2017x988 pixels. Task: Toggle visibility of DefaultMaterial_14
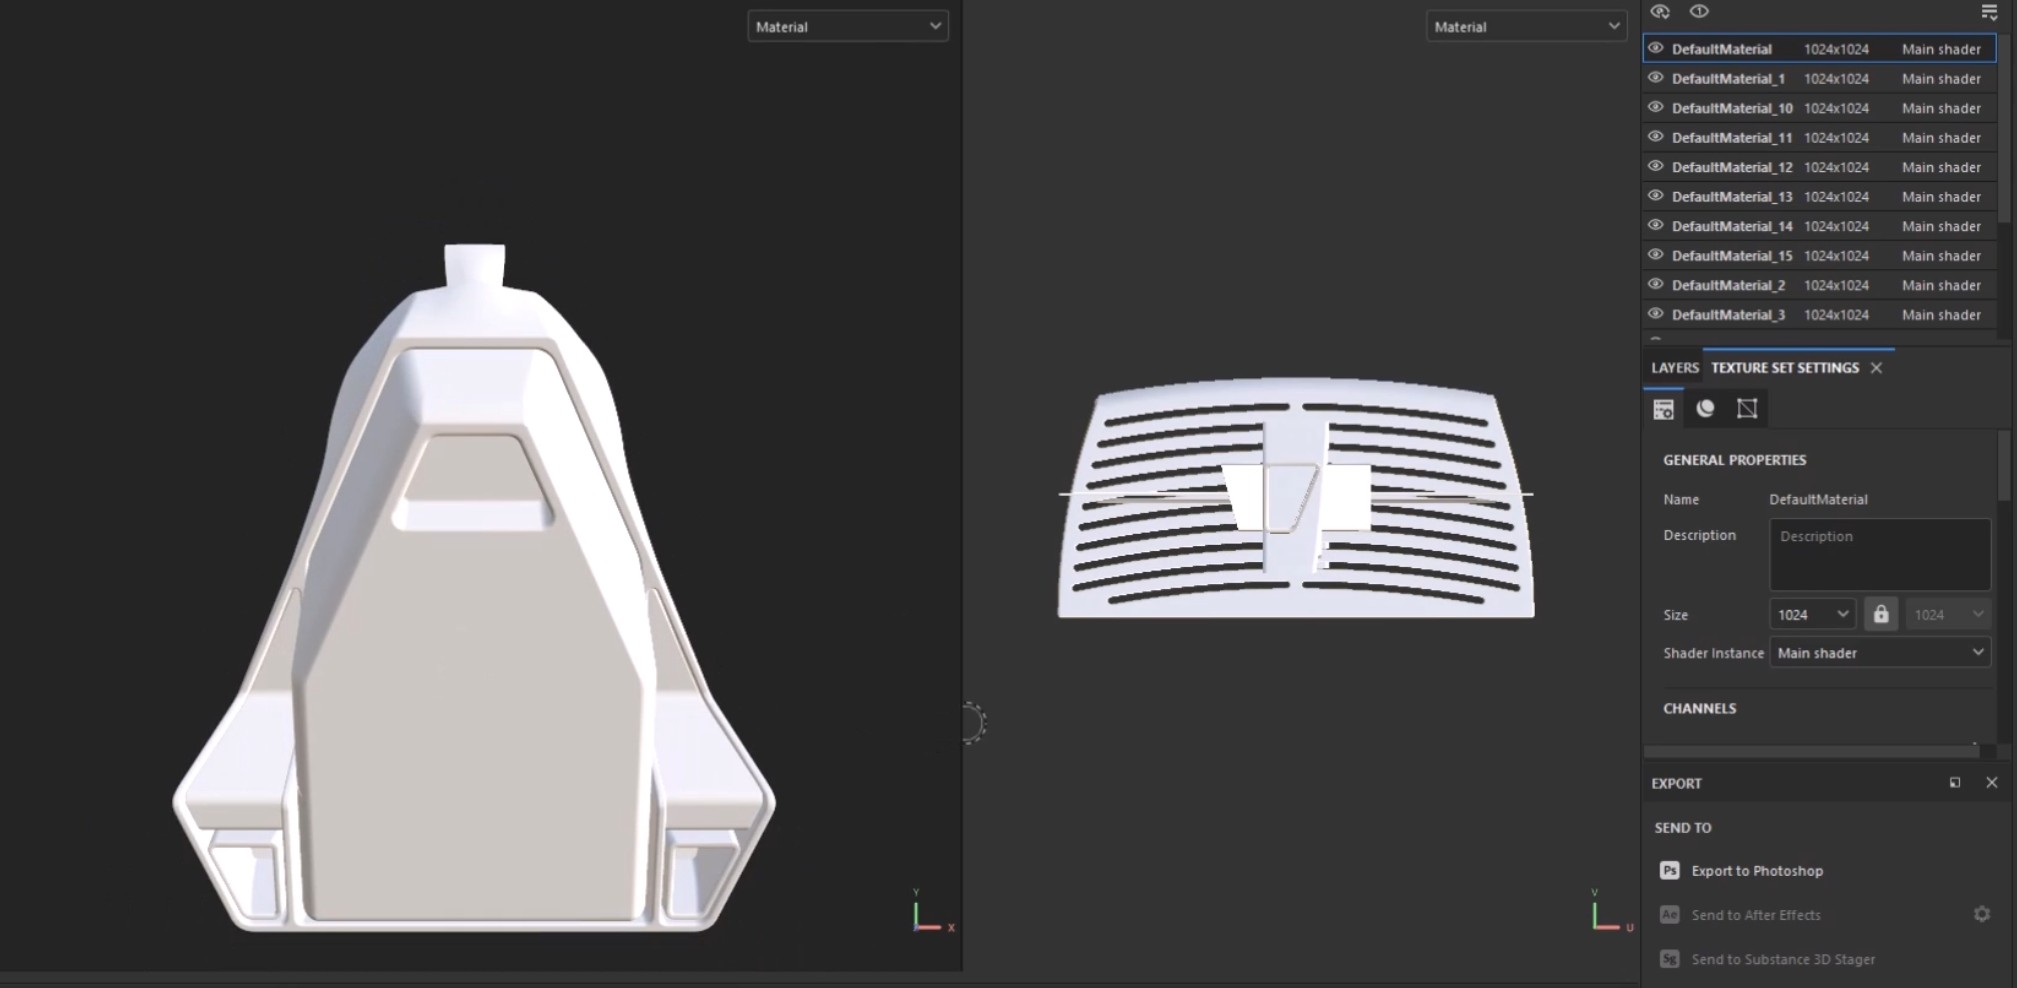(1656, 225)
